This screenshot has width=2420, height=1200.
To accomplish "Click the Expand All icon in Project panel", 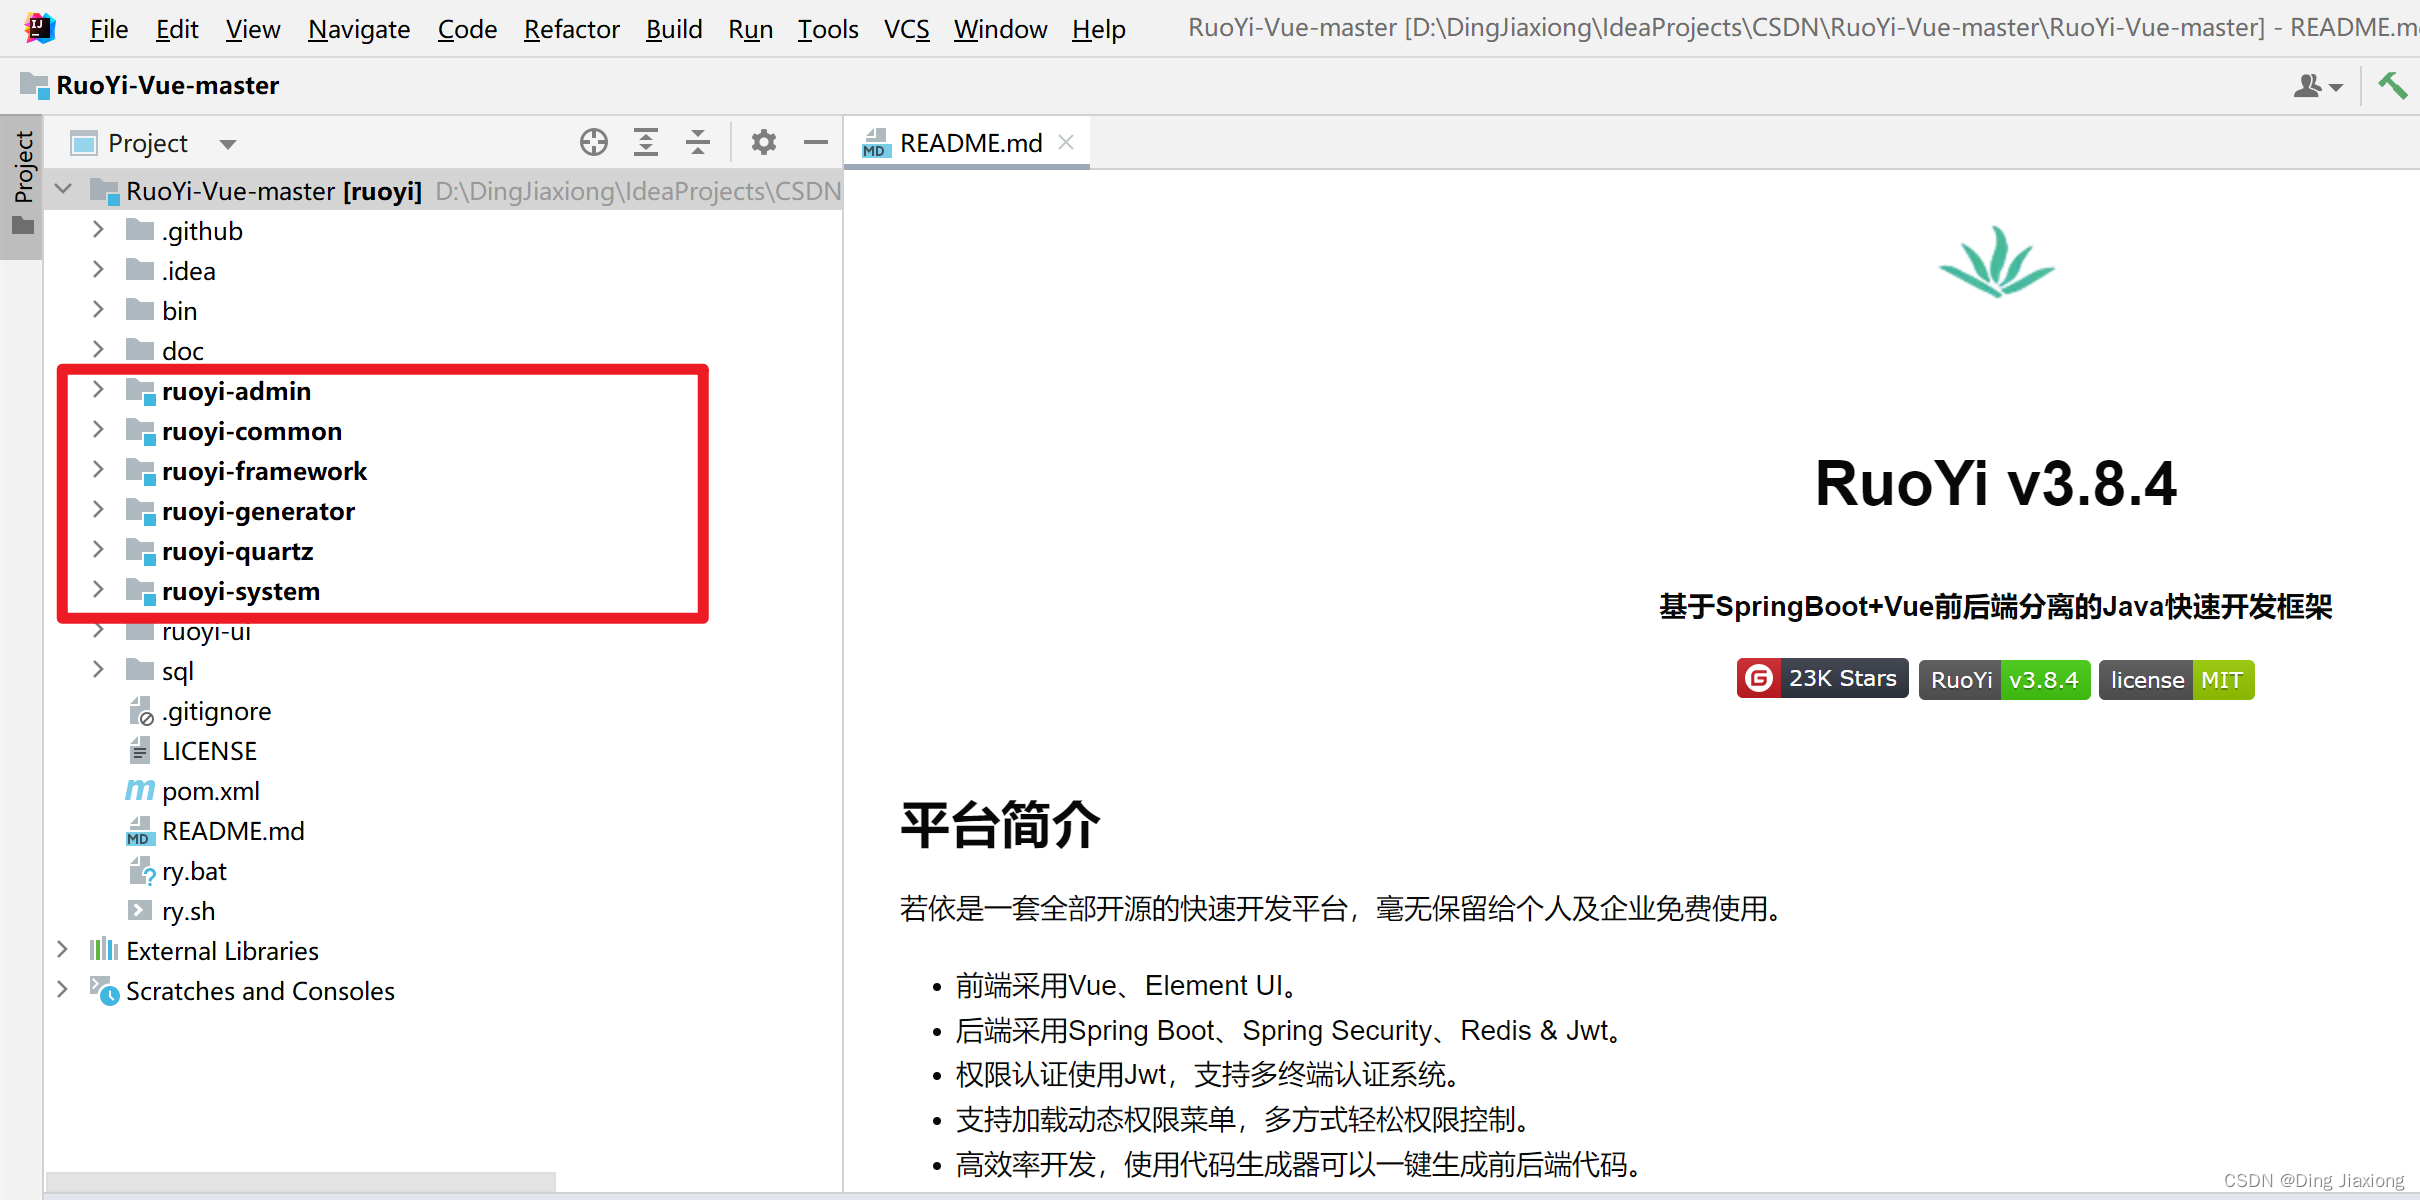I will (x=646, y=143).
